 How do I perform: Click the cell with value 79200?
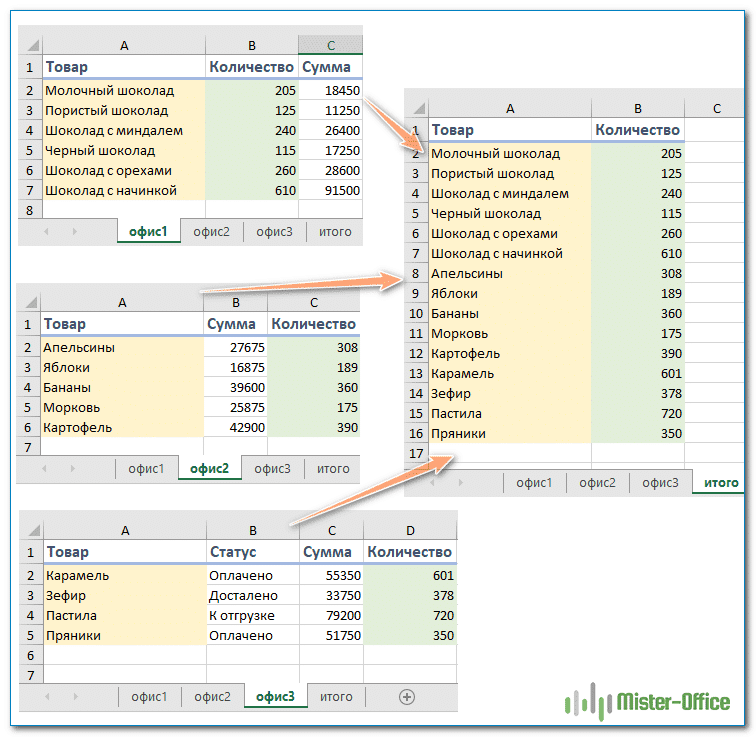tap(331, 616)
